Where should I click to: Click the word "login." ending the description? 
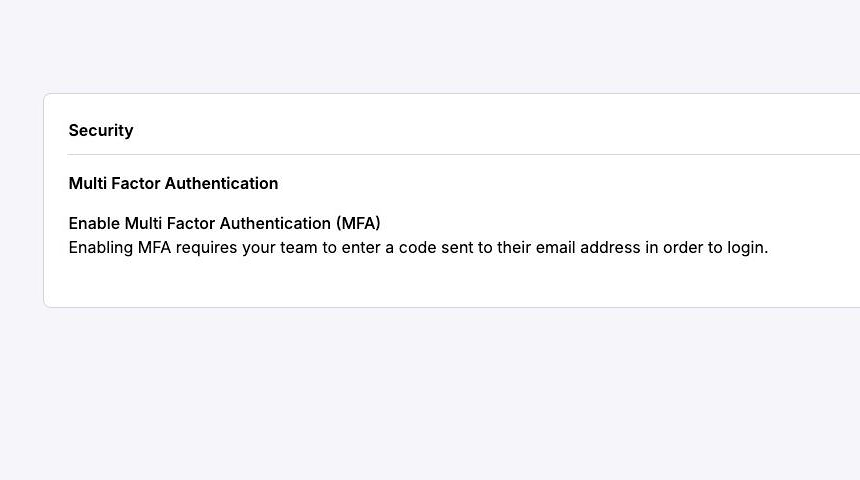[x=747, y=248]
